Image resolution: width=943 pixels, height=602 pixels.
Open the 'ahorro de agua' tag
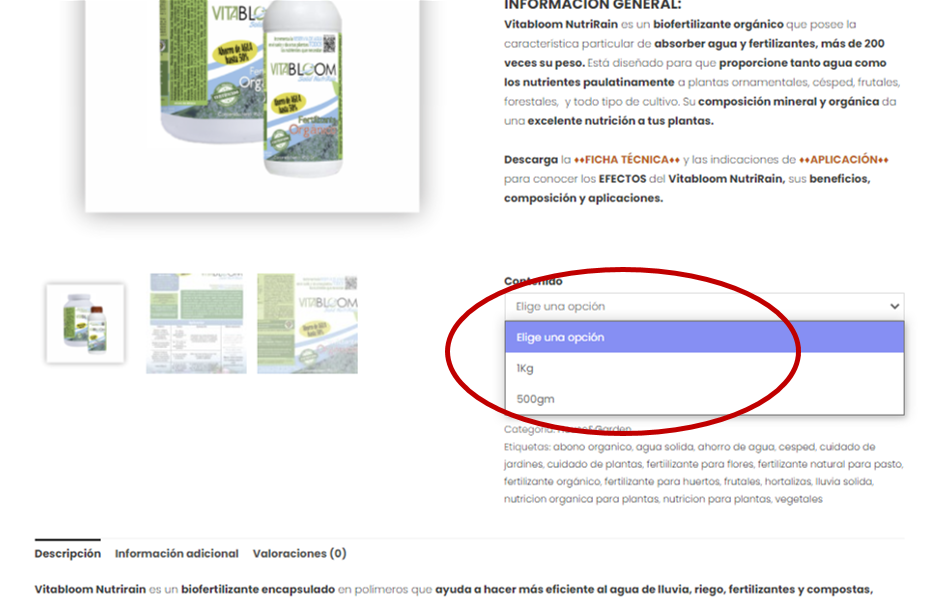click(736, 447)
